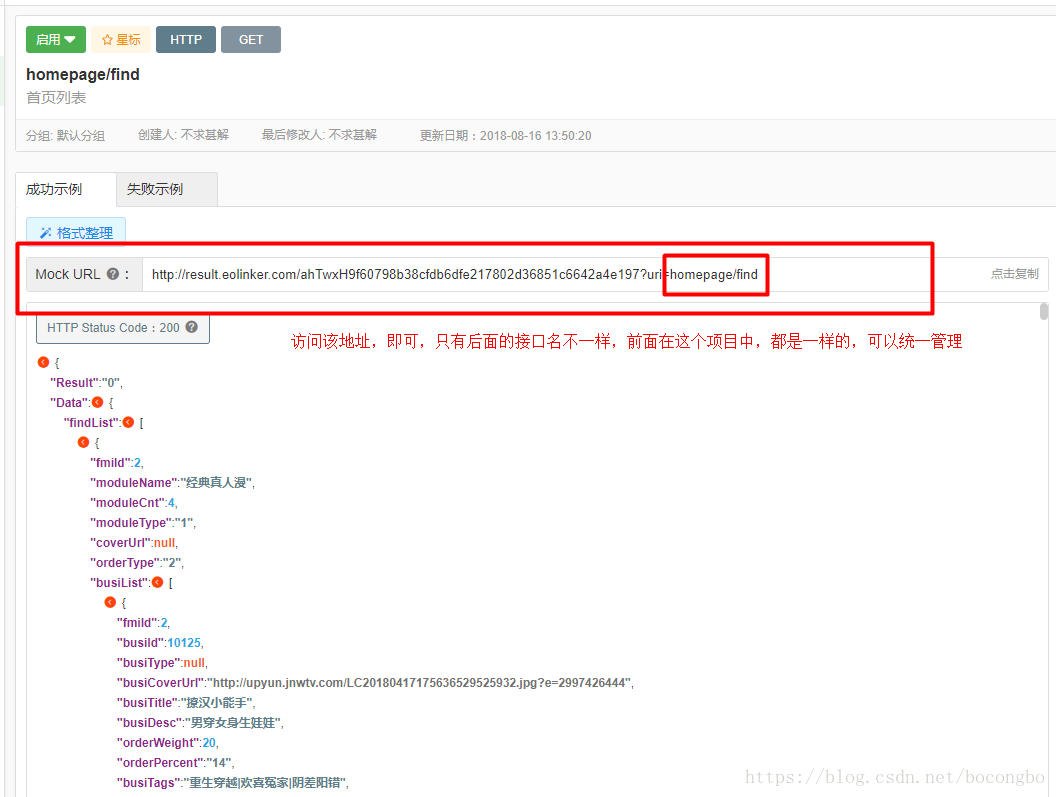1056x797 pixels.
Task: Switch to the 失败示例 tab
Action: 155,189
